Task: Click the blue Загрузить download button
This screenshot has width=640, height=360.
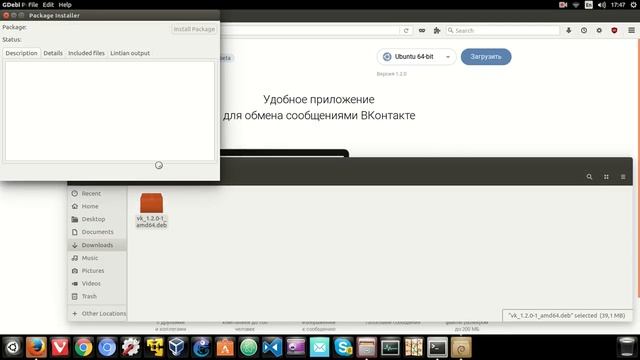Action: pyautogui.click(x=486, y=57)
